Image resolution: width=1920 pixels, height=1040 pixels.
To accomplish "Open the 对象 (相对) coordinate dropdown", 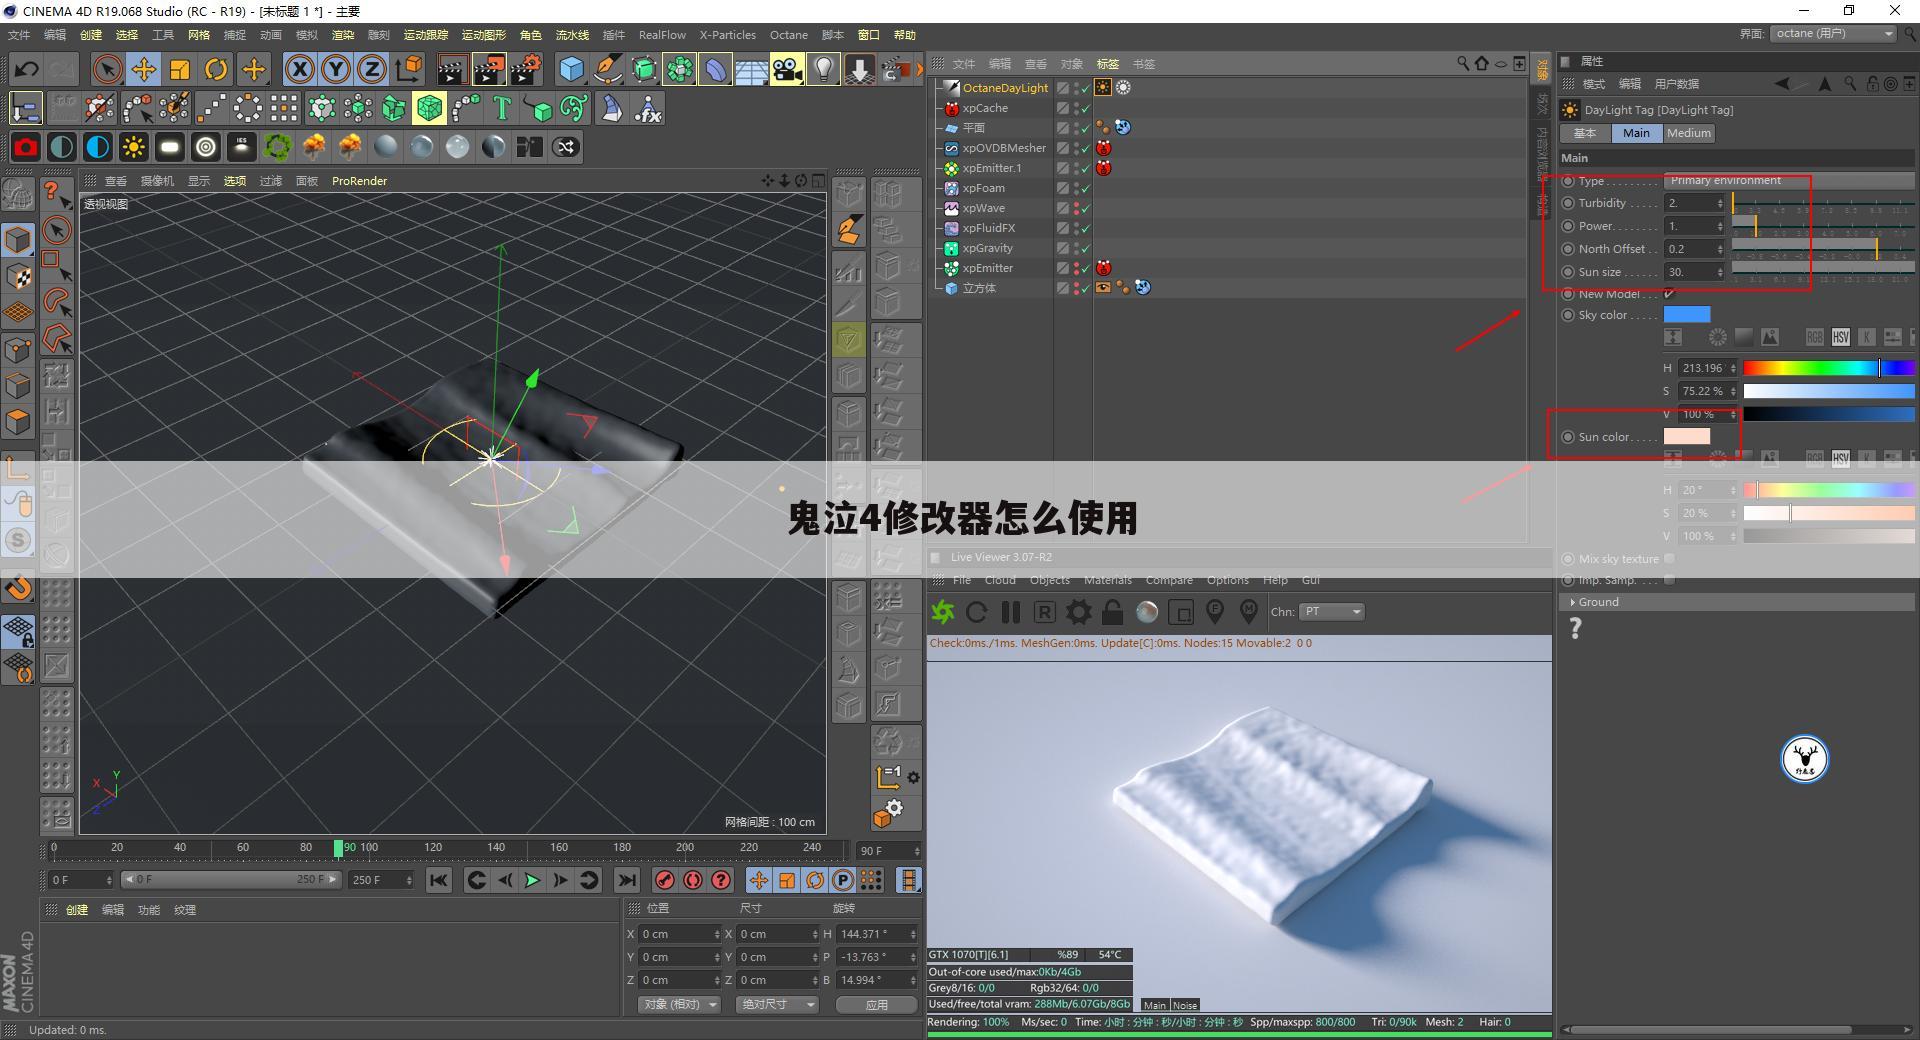I will point(680,1004).
